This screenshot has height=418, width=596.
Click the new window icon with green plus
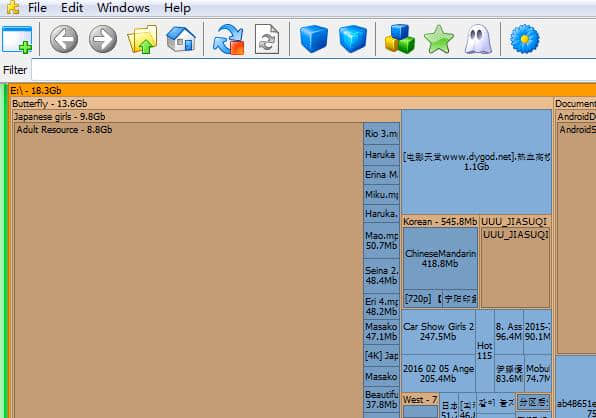pos(17,39)
